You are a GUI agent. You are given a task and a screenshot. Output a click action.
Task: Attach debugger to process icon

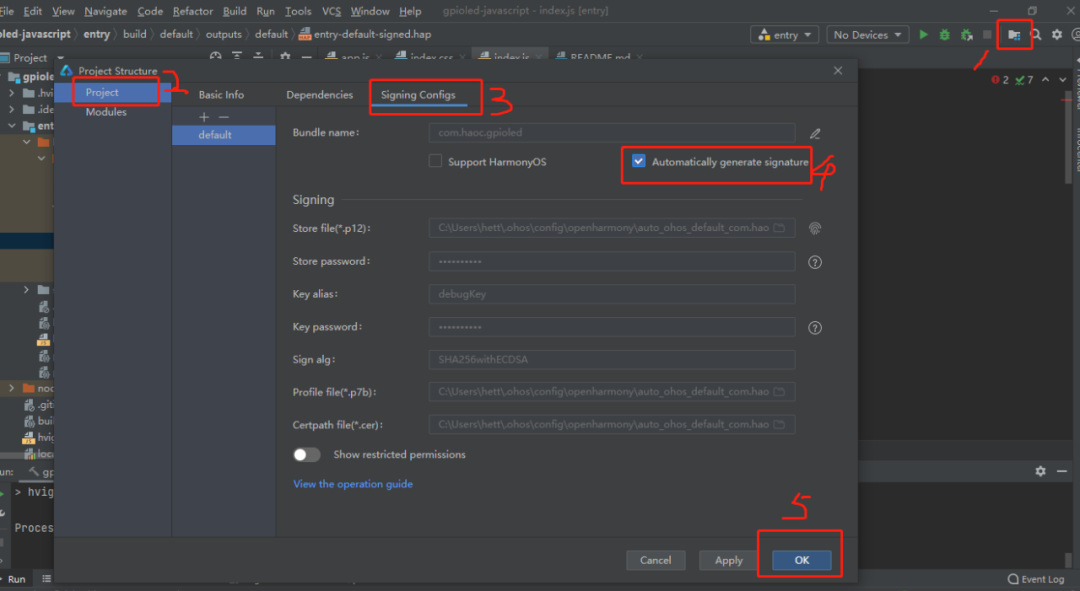[x=967, y=34]
